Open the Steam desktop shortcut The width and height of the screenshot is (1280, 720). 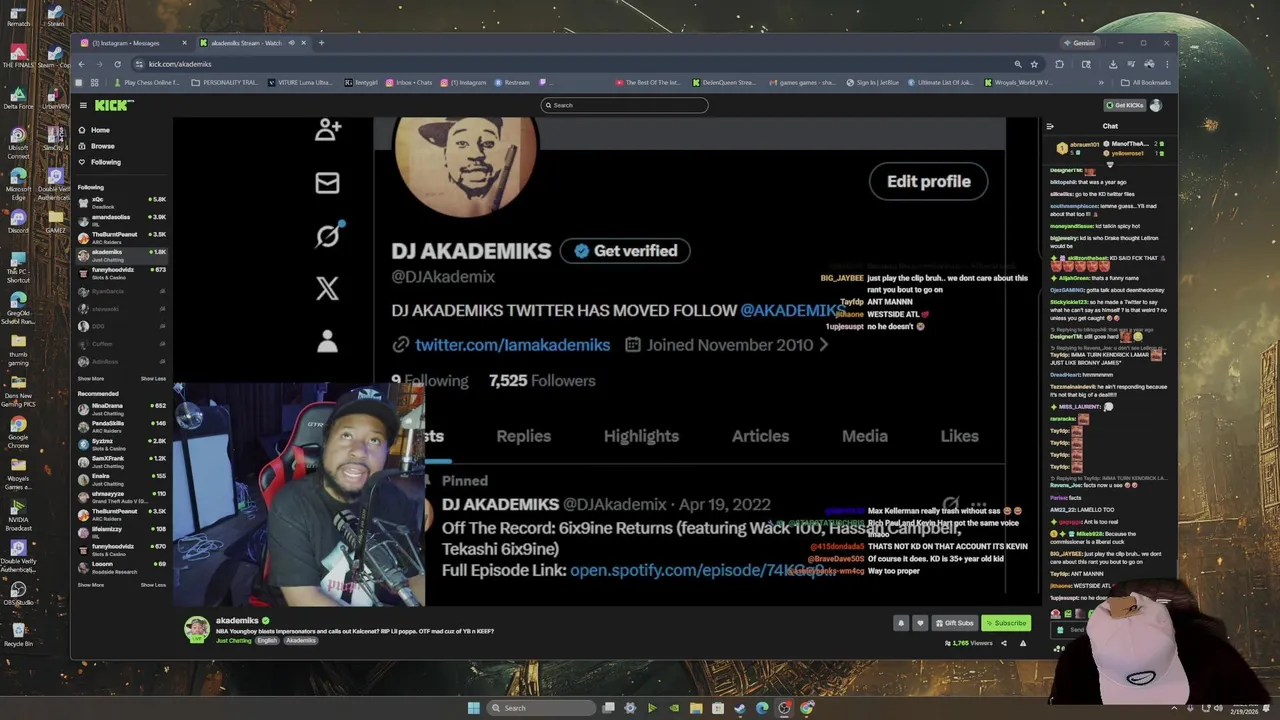[x=56, y=16]
